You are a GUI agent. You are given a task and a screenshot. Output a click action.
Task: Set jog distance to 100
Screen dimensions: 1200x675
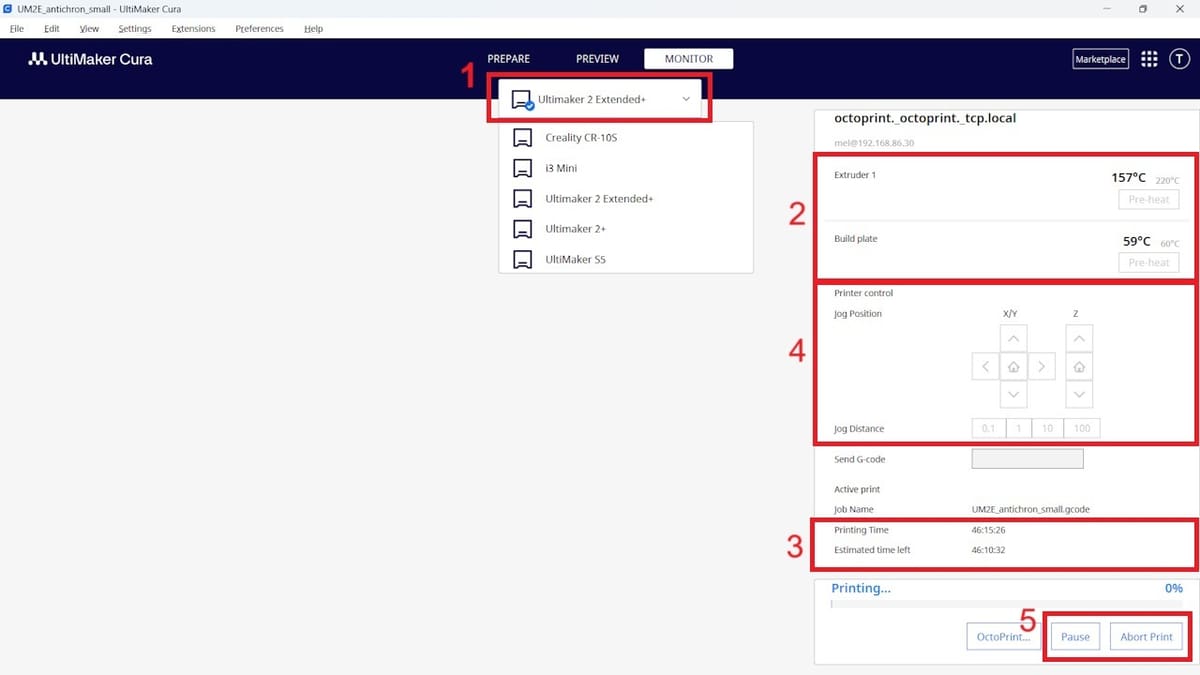point(1082,428)
